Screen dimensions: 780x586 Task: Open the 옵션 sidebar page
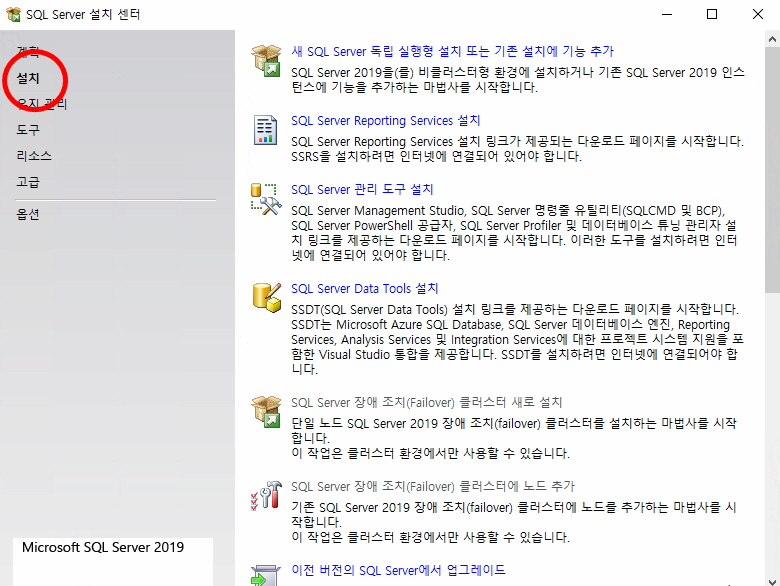pyautogui.click(x=27, y=214)
